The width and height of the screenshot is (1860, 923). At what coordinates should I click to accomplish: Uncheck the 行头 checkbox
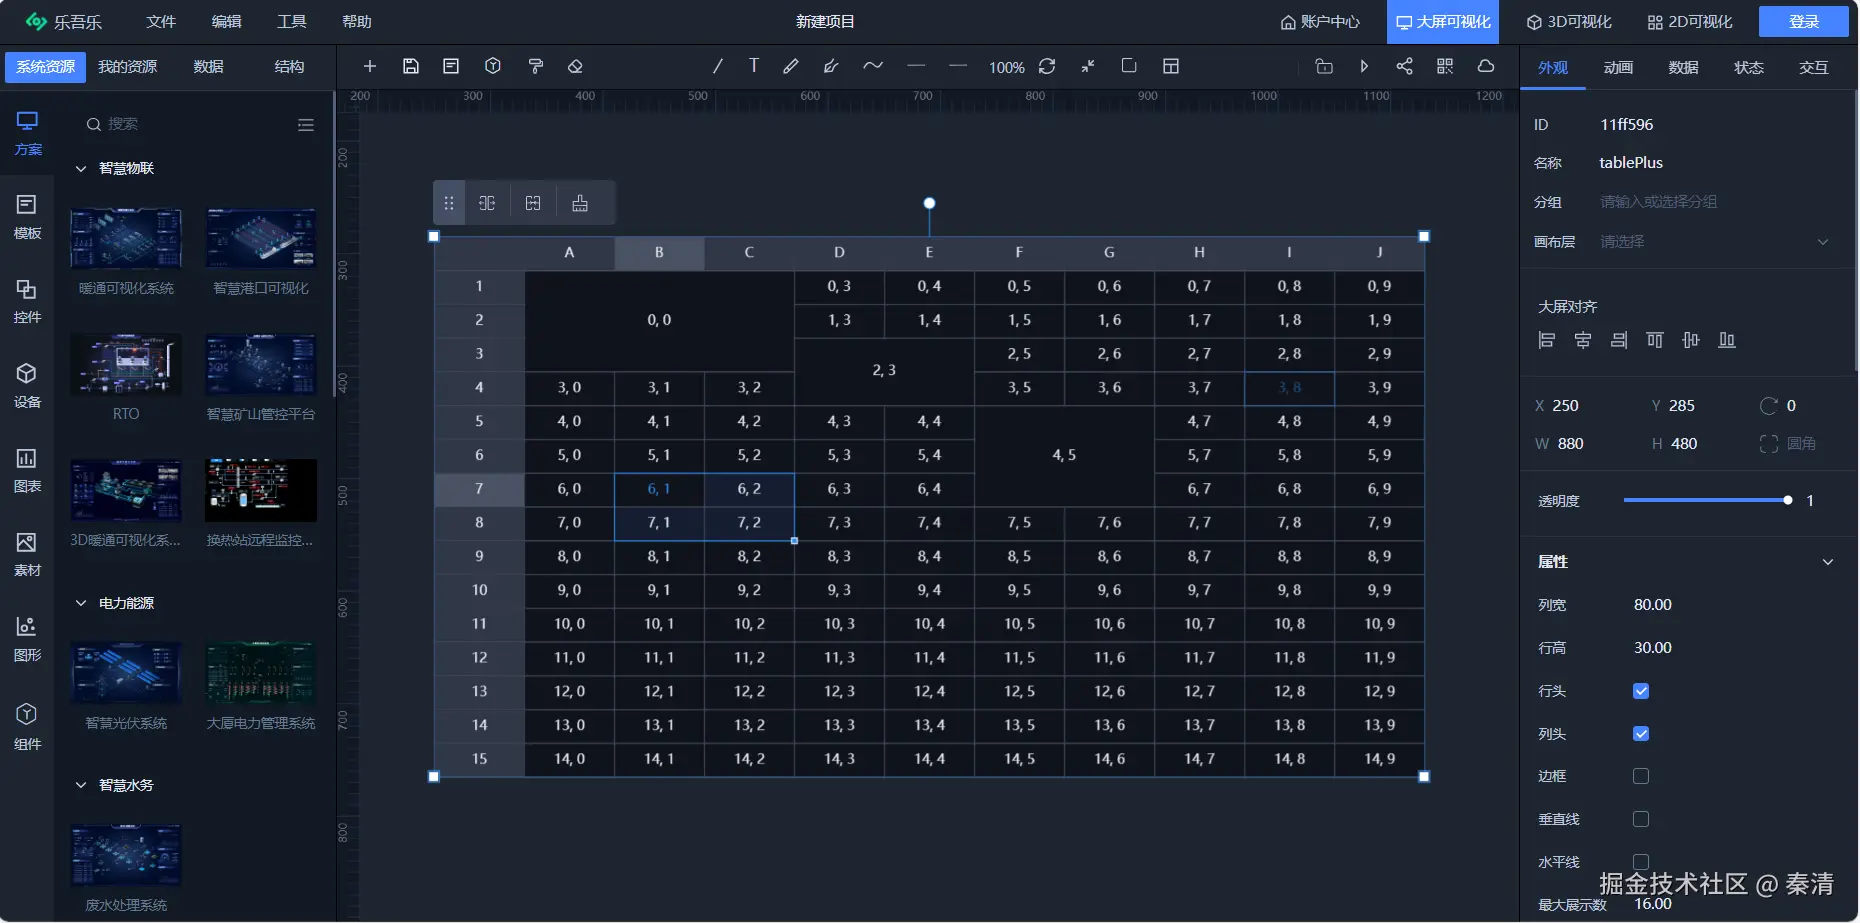tap(1641, 691)
